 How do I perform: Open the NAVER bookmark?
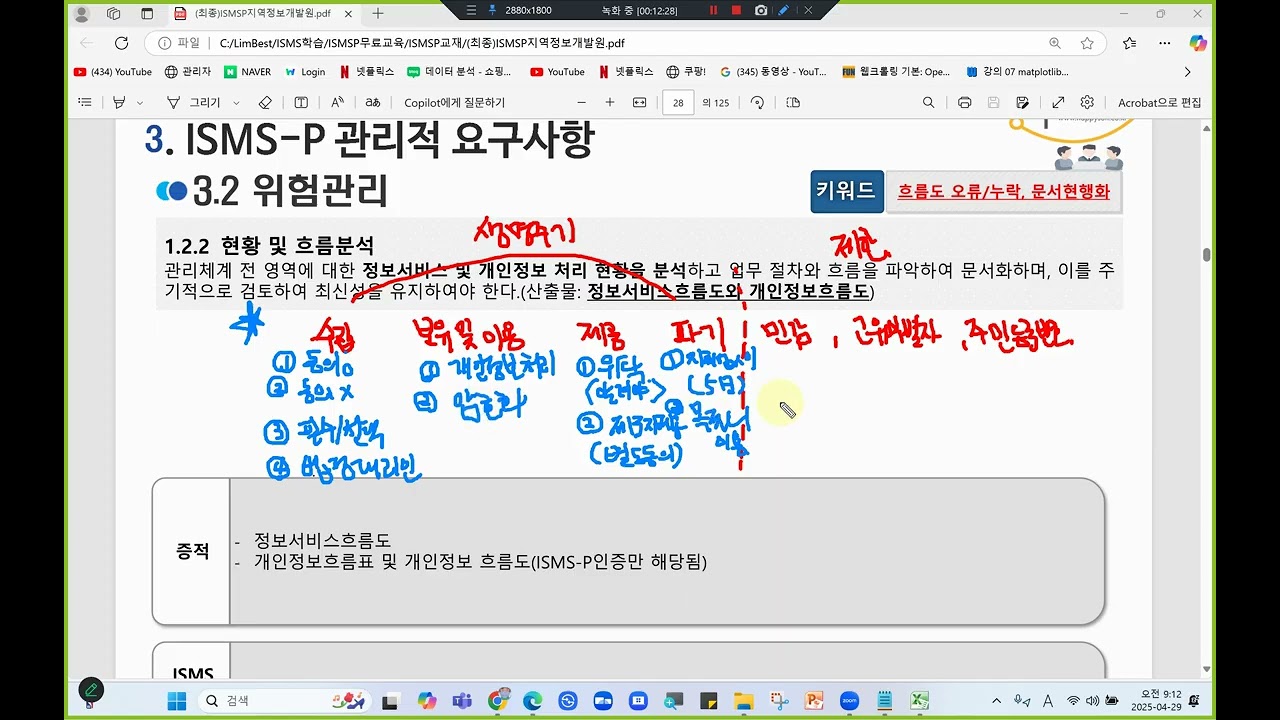click(248, 72)
